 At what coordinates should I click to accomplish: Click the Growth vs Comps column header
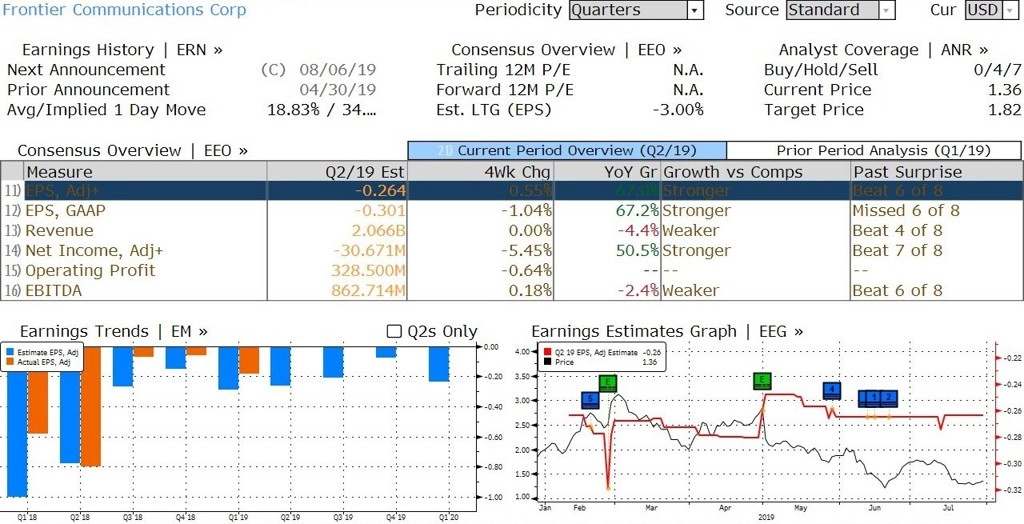[755, 172]
